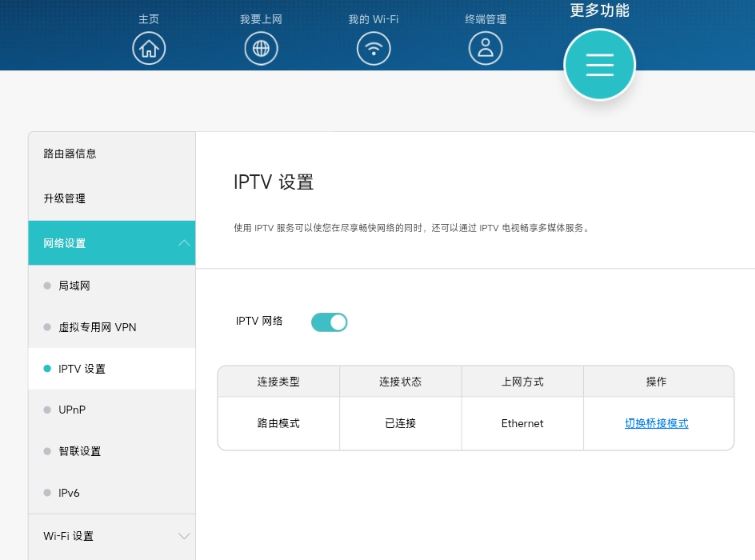The height and width of the screenshot is (560, 755).
Task: Select IPTV 设置 submenu item
Action: 81,369
